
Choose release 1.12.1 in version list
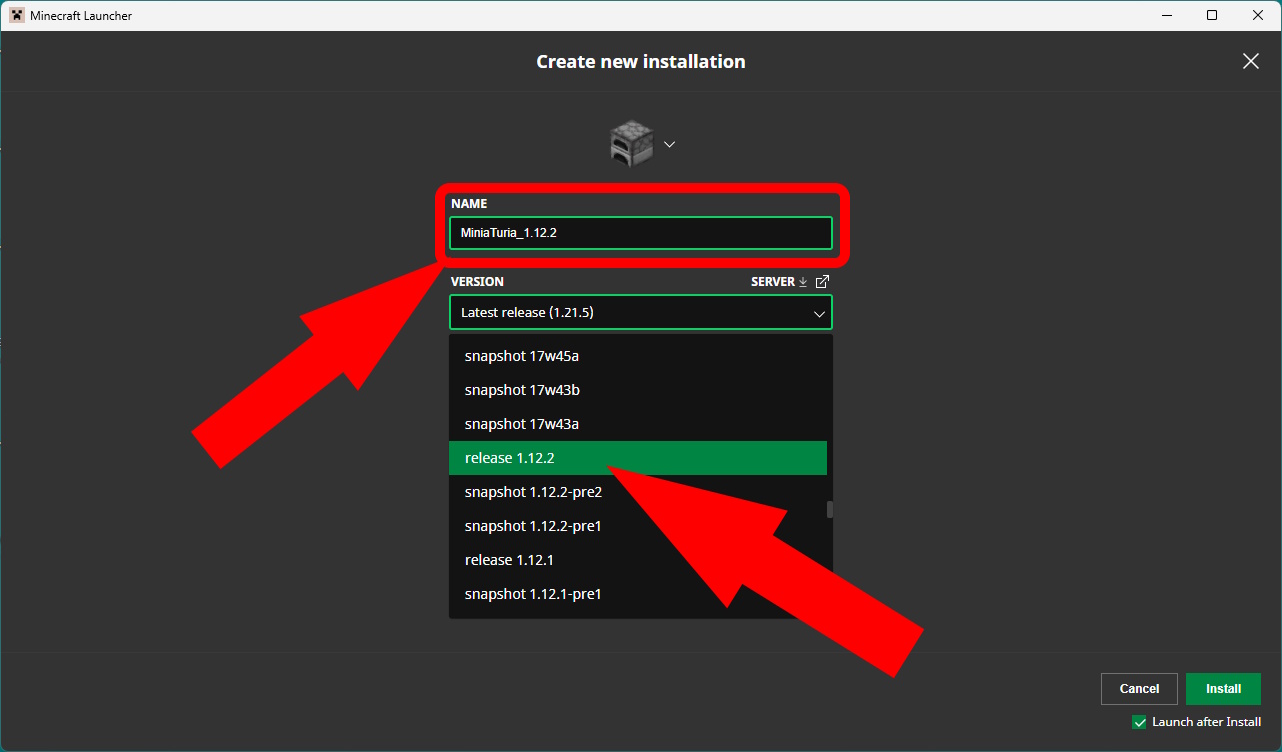pos(638,560)
